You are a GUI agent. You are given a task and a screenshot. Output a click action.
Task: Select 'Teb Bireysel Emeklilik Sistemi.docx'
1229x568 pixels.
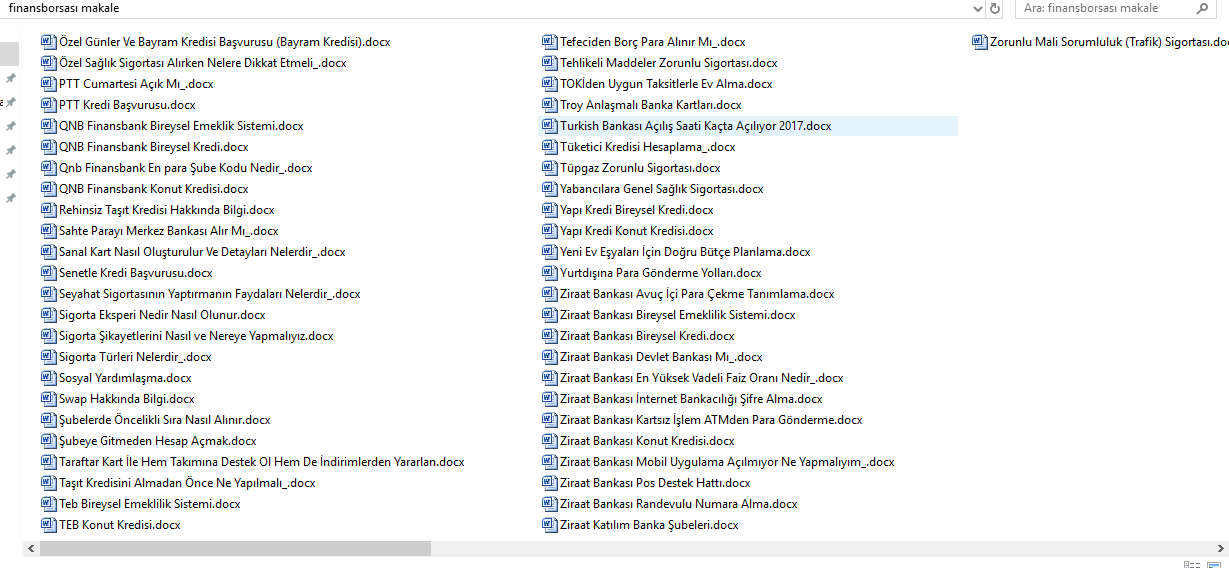click(x=150, y=504)
